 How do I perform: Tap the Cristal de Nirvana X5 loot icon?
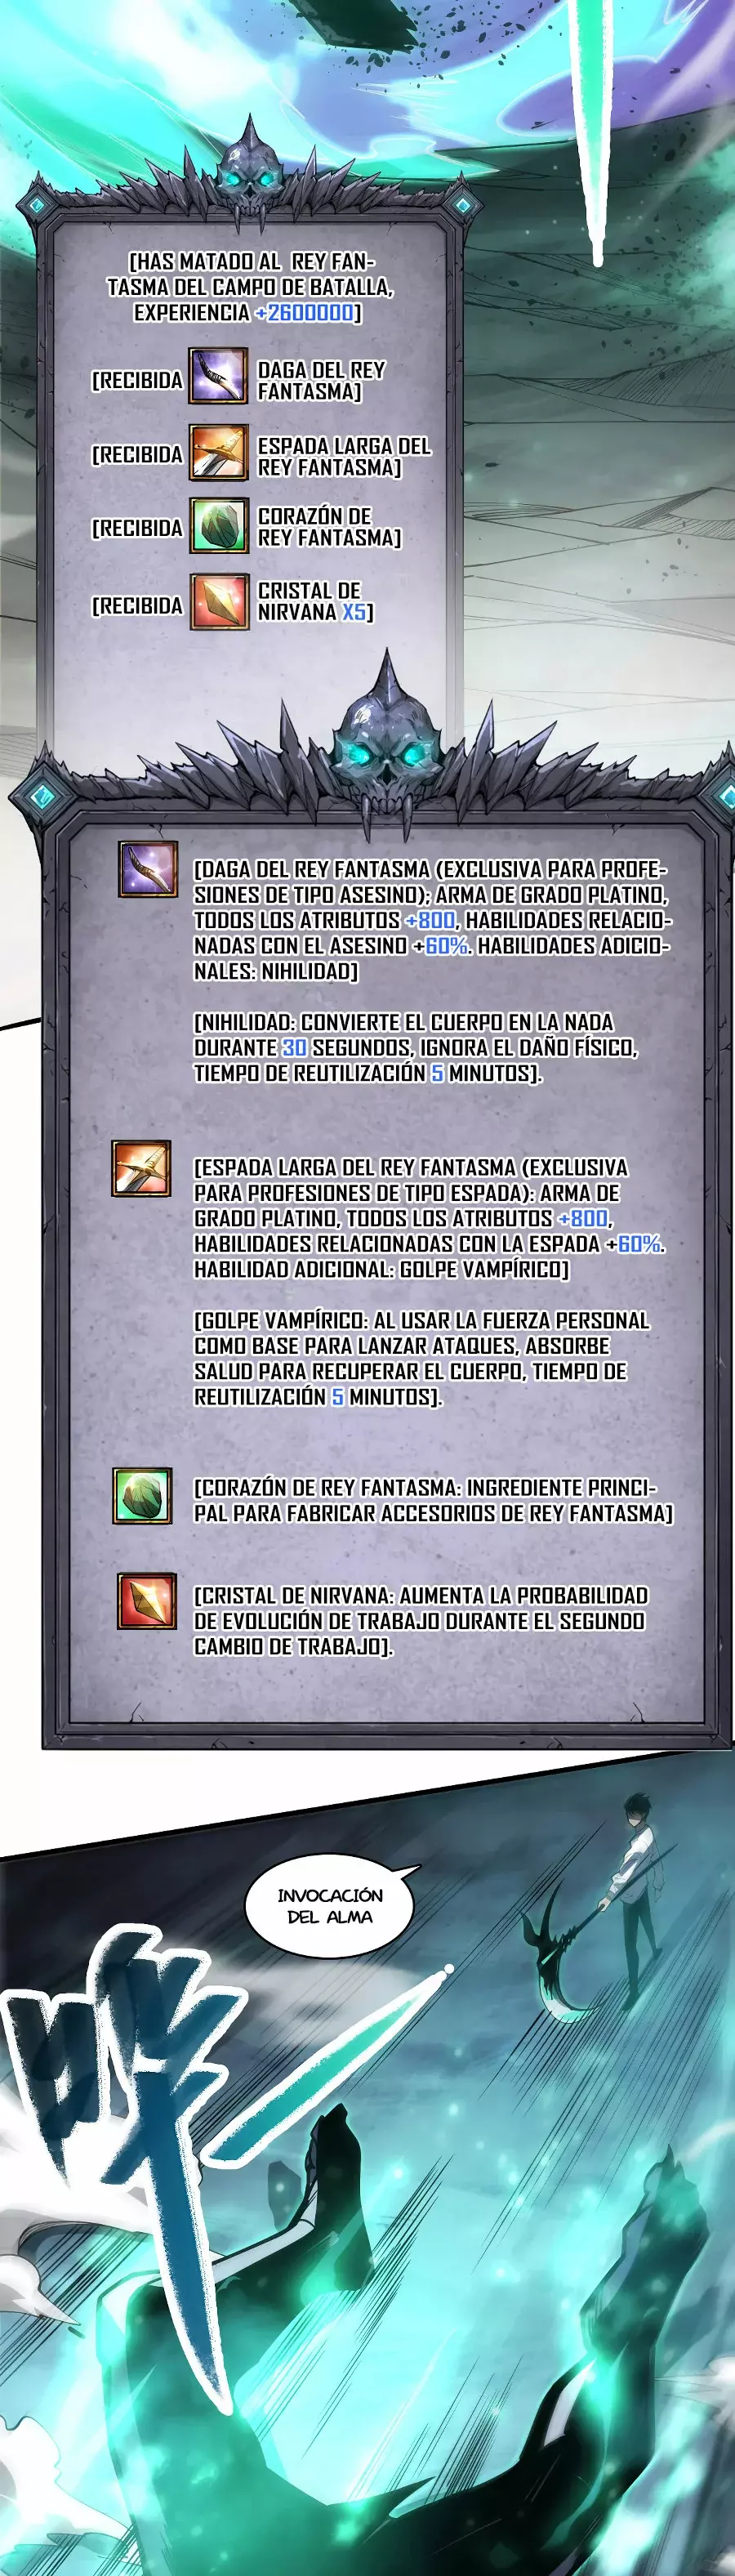pos(218,601)
